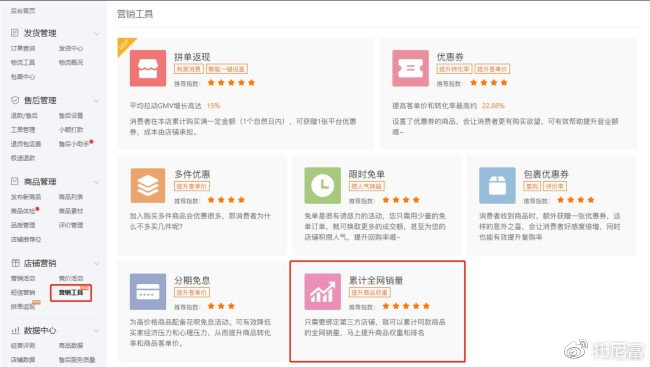Open 营销活动 in the sidebar
The width and height of the screenshot is (650, 367).
click(23, 278)
